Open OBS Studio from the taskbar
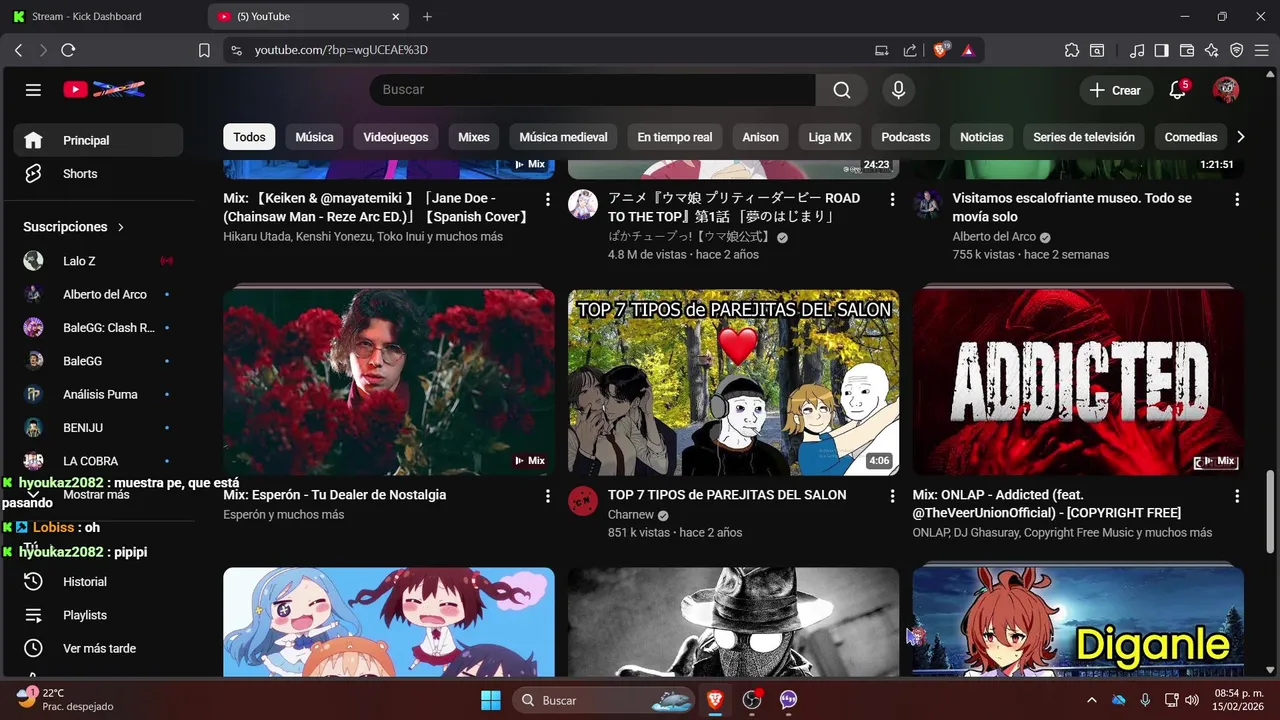The image size is (1280, 720). pos(752,700)
